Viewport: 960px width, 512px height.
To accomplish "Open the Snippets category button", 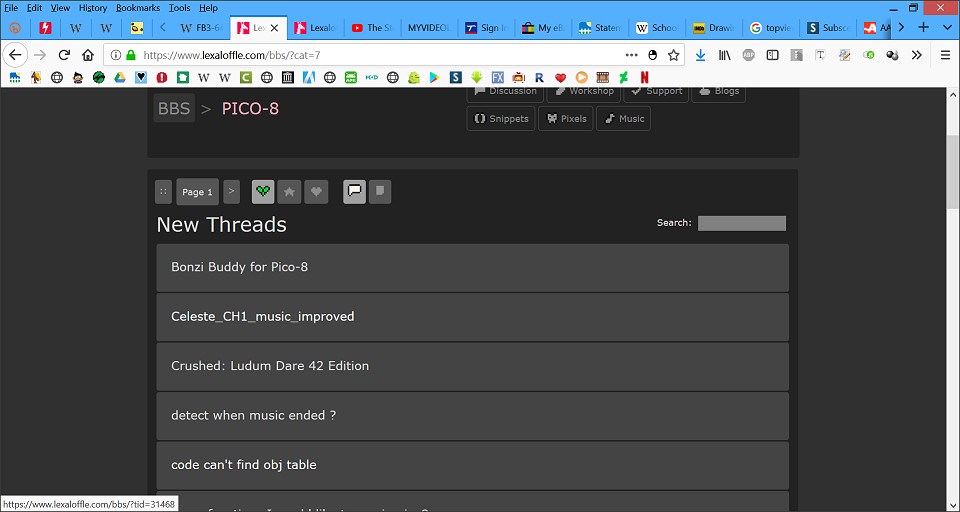I will pos(501,119).
